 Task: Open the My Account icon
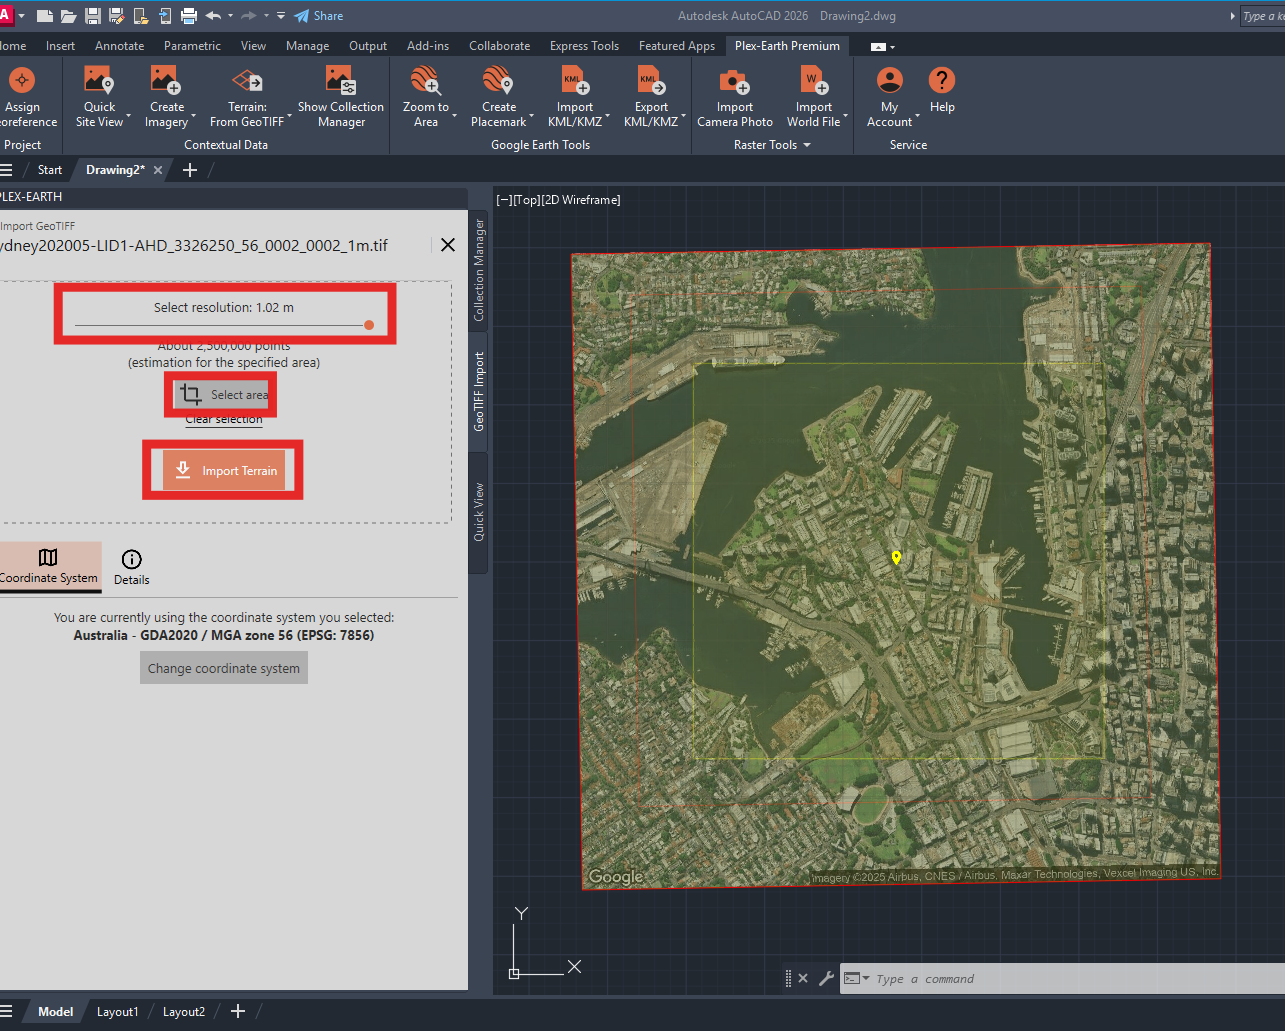click(889, 80)
